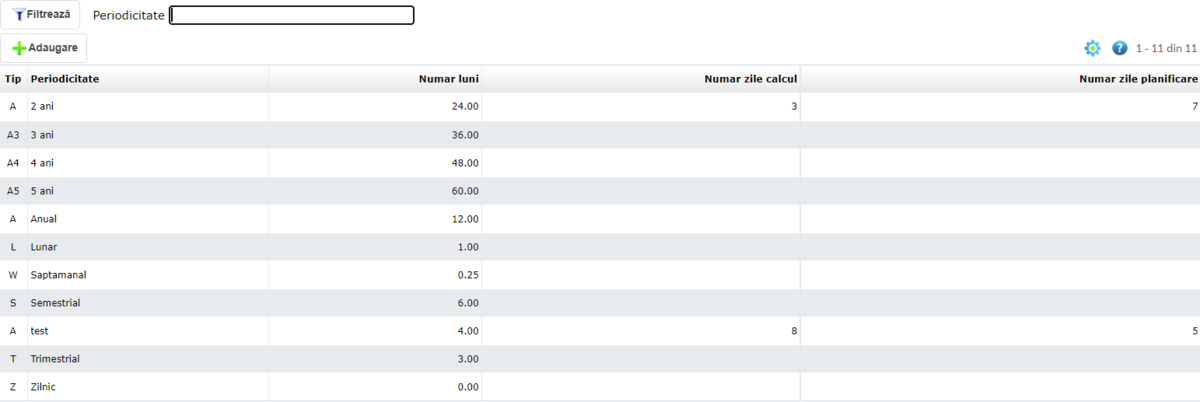Viewport: 1200px width, 402px height.
Task: Select the "Semestrial" row
Action: click(55, 303)
